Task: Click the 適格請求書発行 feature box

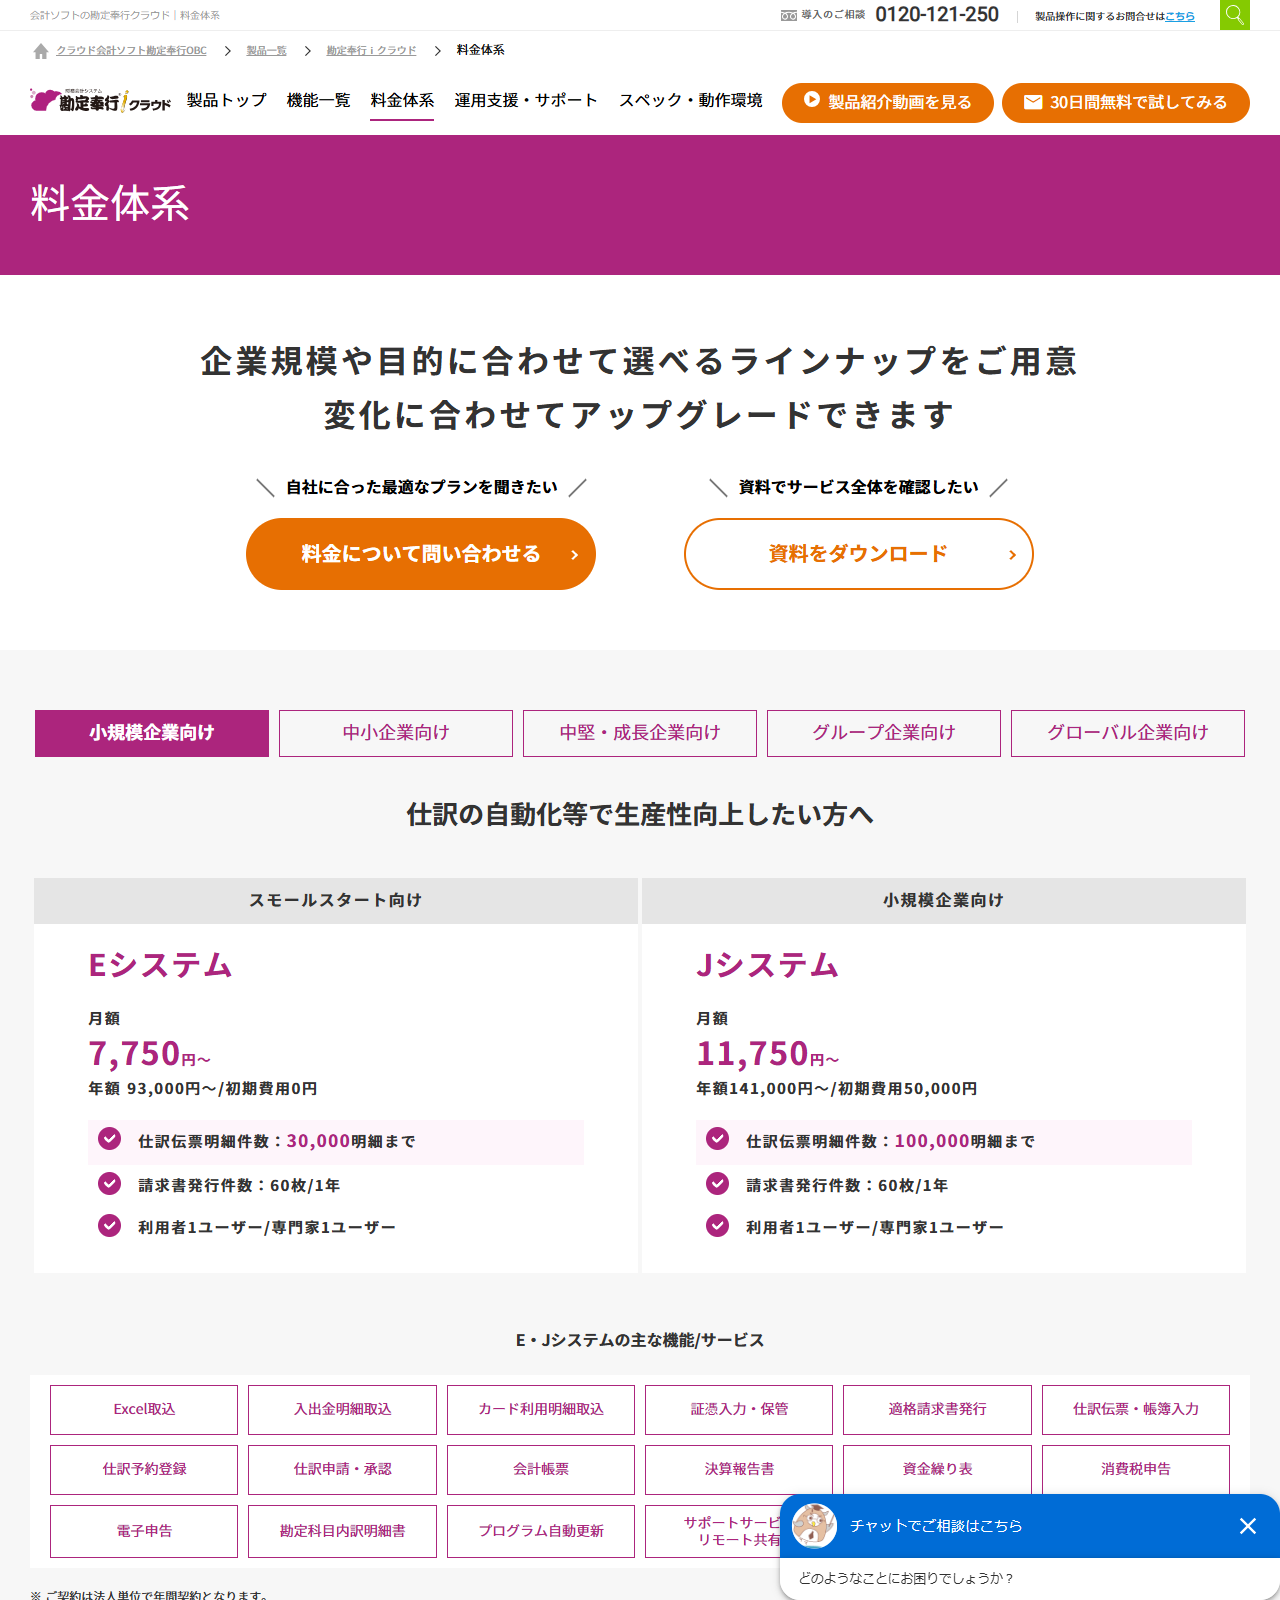Action: point(937,1410)
